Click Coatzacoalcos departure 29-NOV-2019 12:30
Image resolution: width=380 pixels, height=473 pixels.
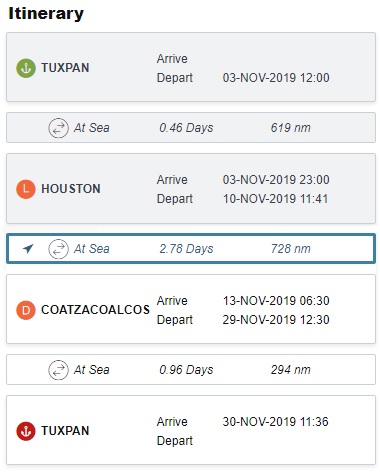click(276, 320)
